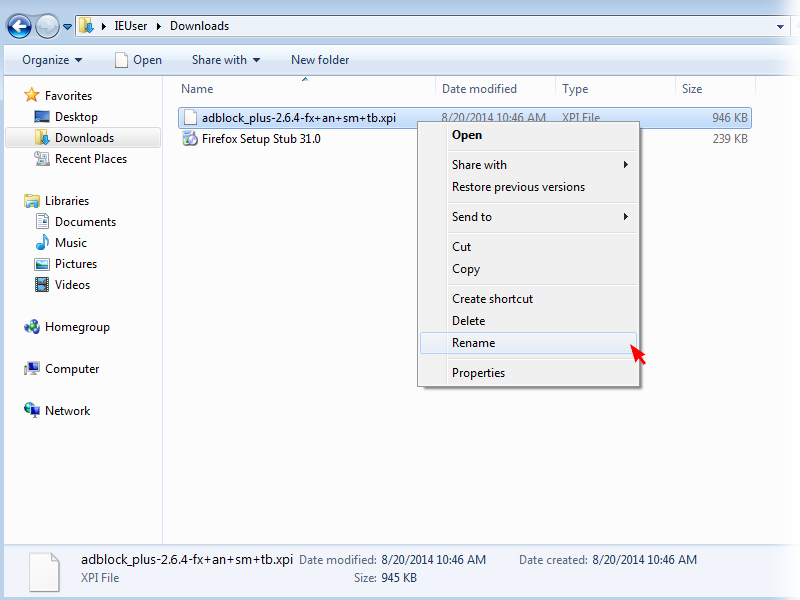This screenshot has height=600, width=800.
Task: Expand the arrow before Downloads in path
Action: 159,26
